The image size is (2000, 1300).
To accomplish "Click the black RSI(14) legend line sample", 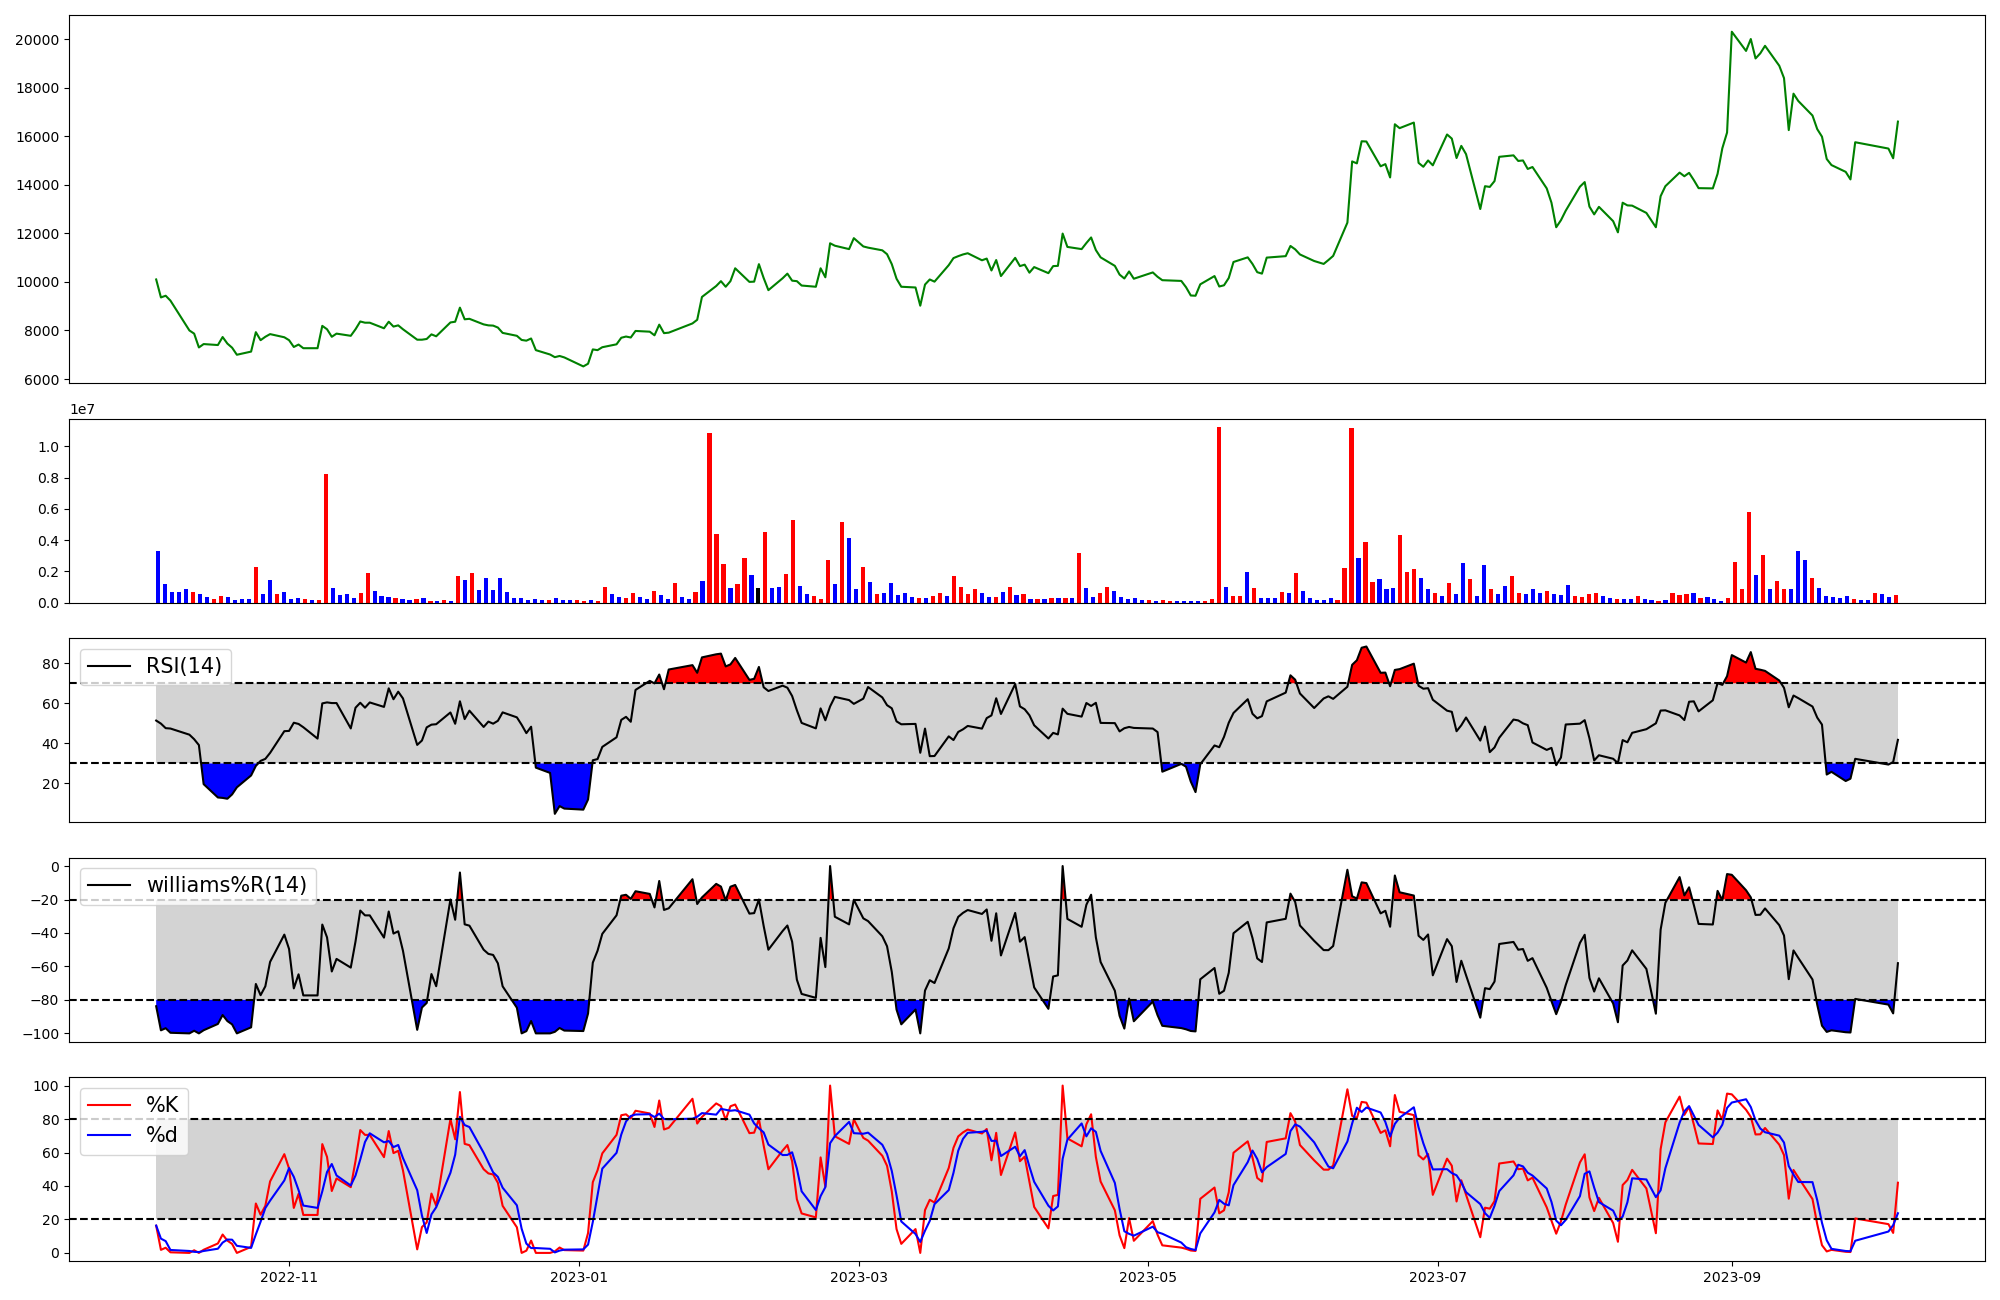I will pos(110,666).
